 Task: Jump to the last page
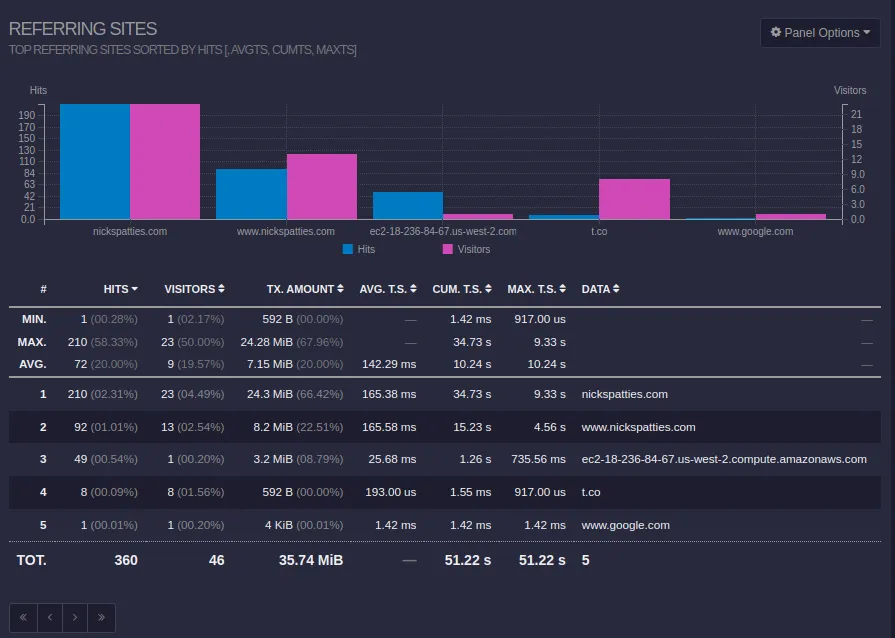pos(100,617)
